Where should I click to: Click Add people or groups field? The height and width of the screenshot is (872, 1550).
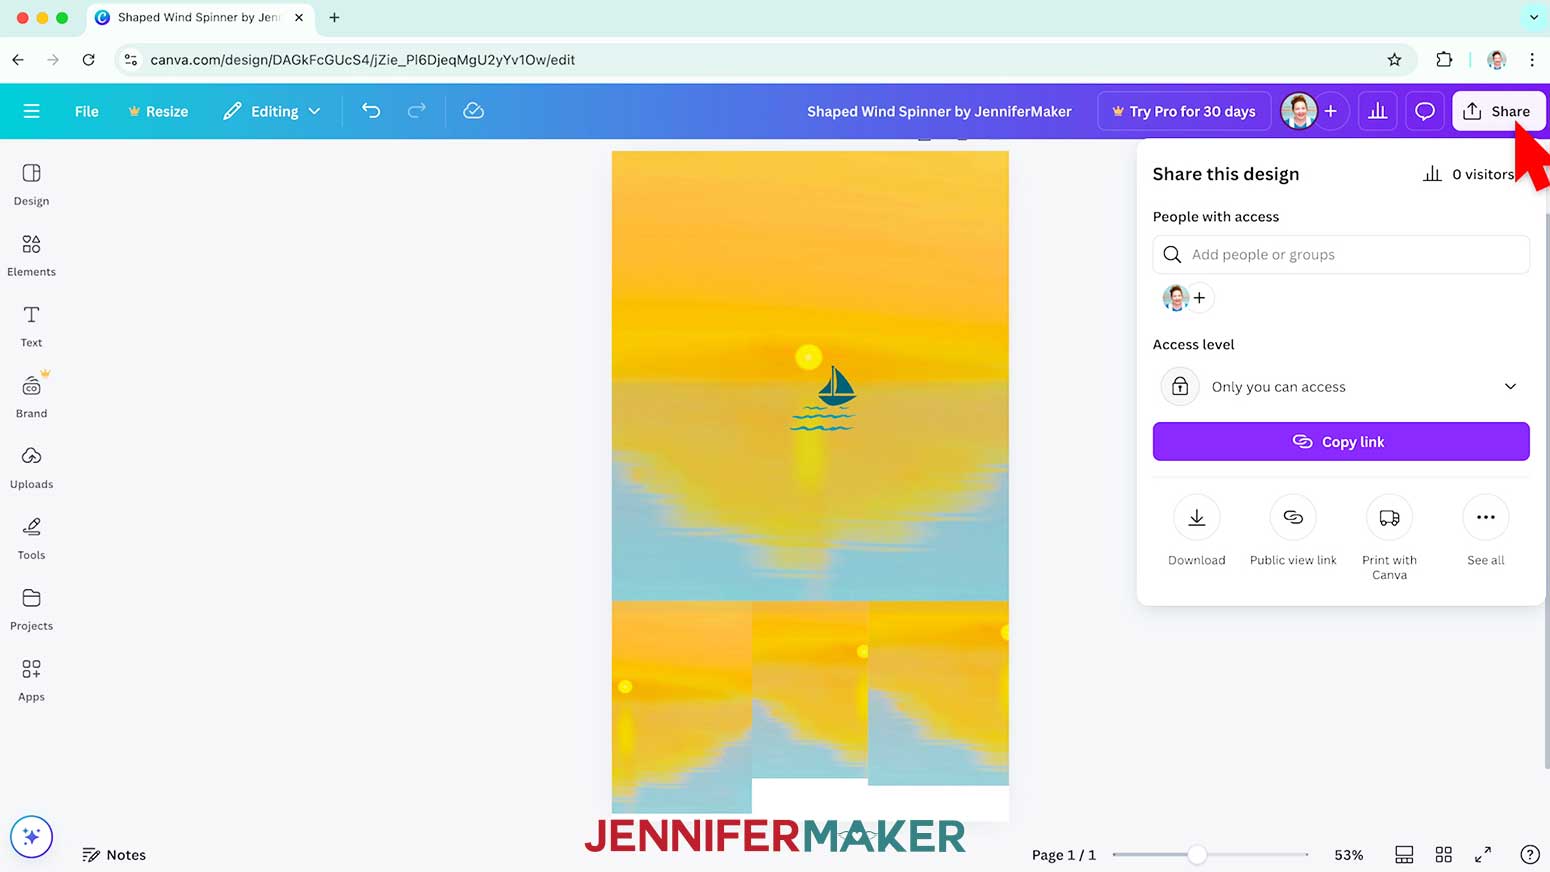pos(1341,254)
